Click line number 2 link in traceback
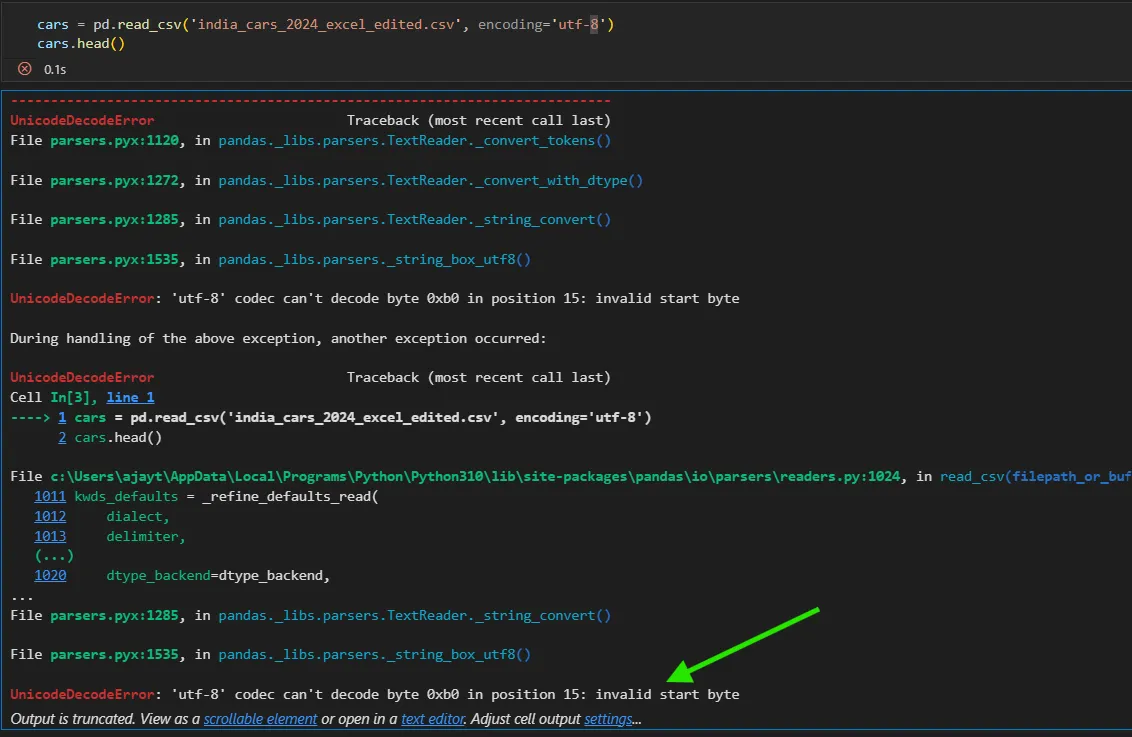The image size is (1132, 737). pyautogui.click(x=62, y=437)
